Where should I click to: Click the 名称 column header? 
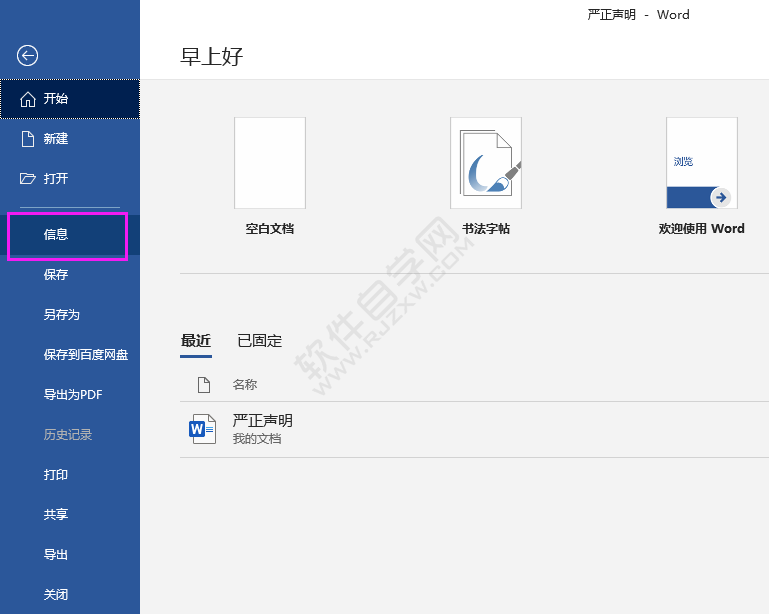[x=245, y=384]
